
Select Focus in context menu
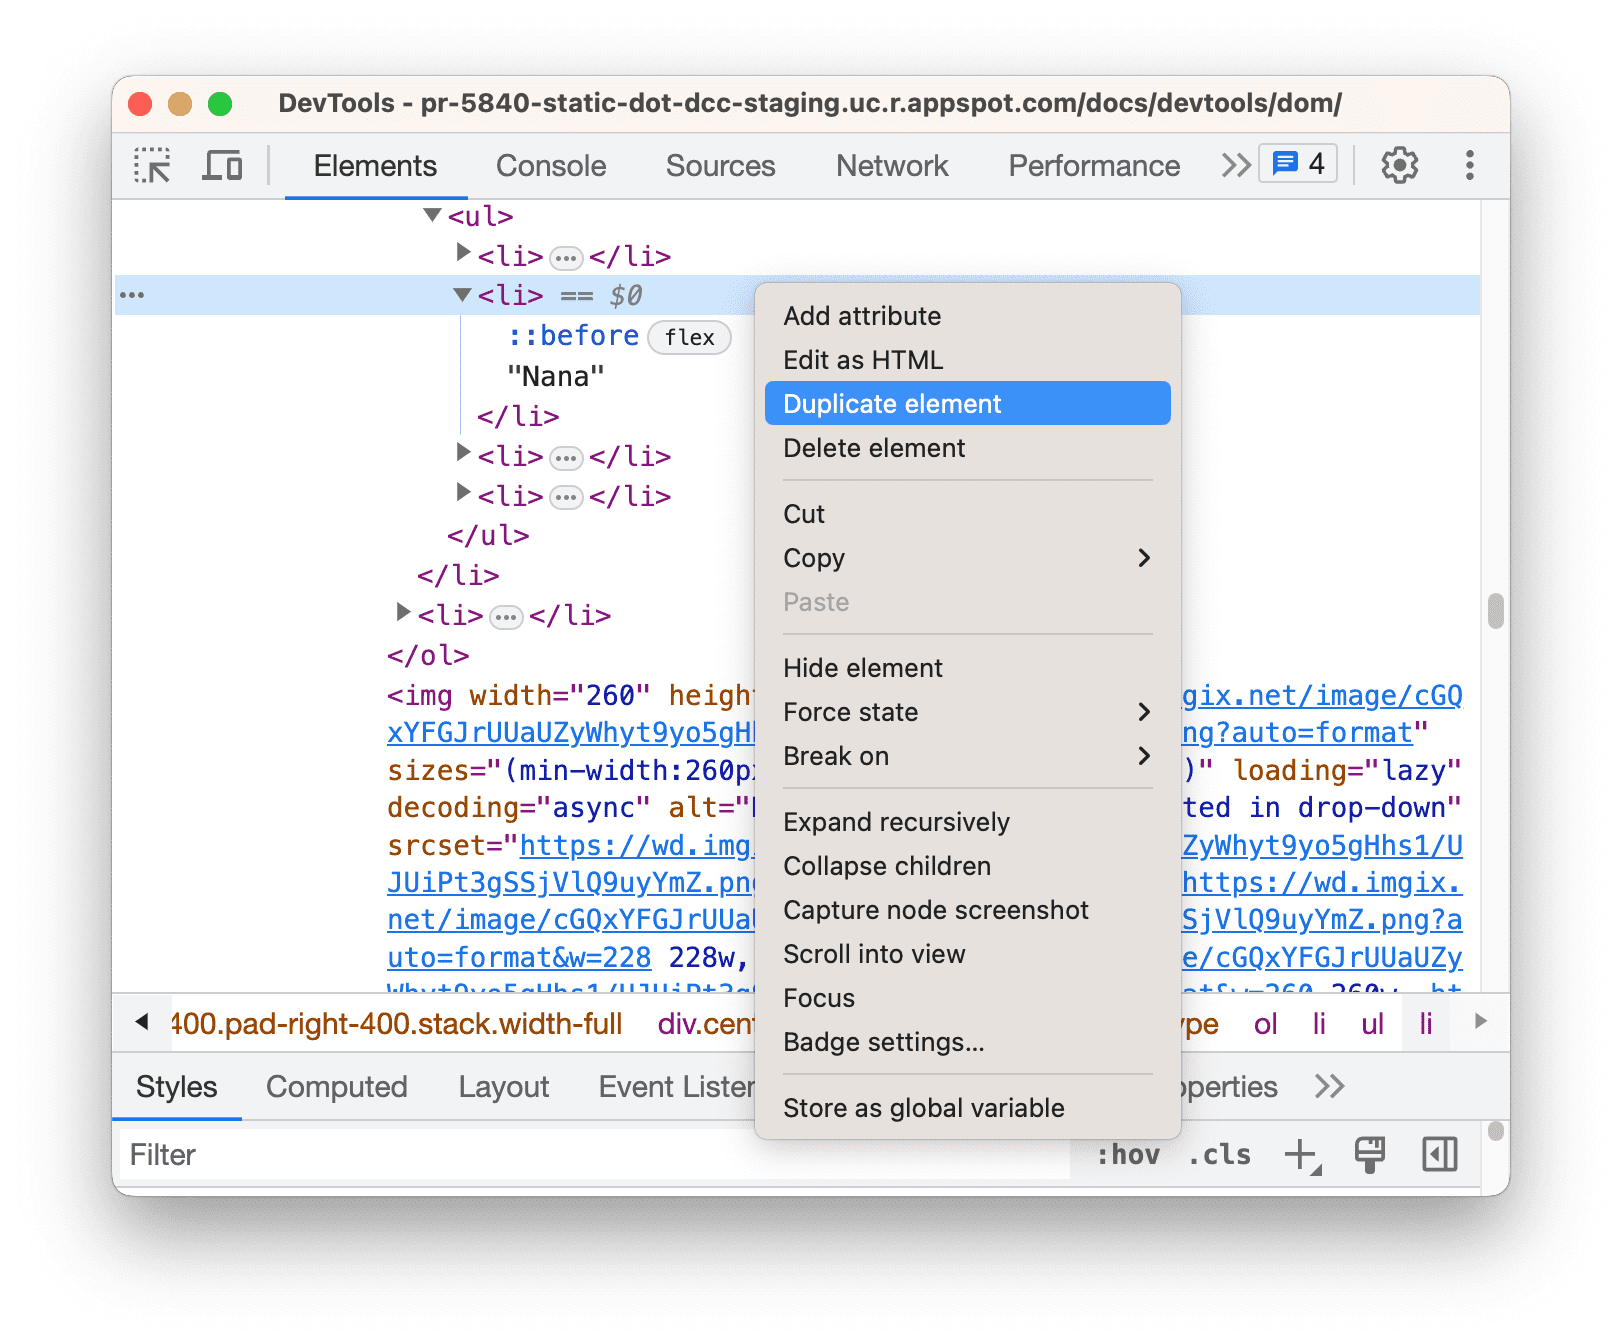[x=967, y=998]
